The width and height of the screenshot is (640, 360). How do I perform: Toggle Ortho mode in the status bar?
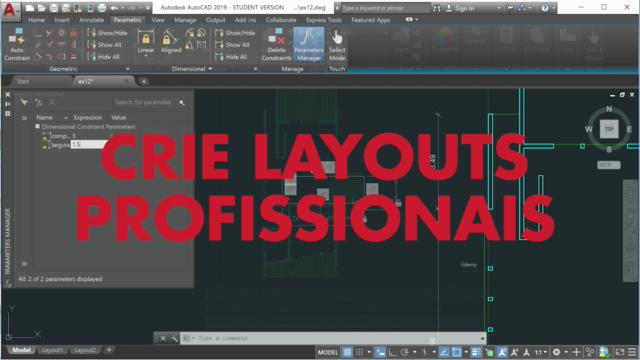click(393, 352)
